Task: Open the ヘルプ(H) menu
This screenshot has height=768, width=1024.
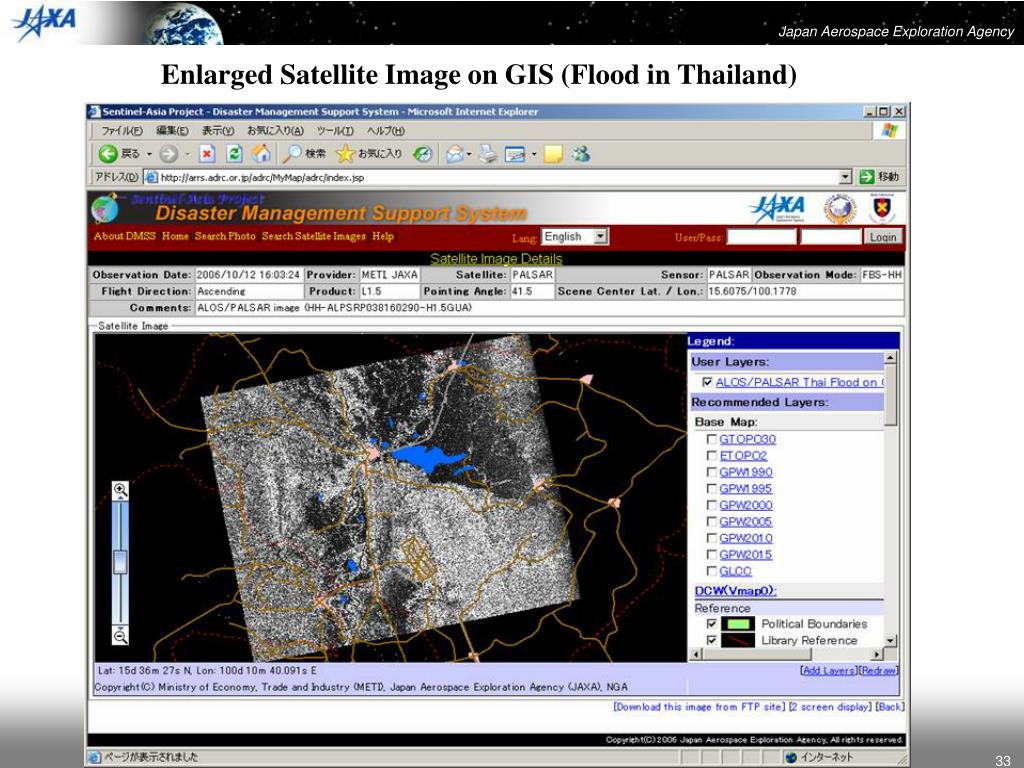Action: click(x=385, y=131)
